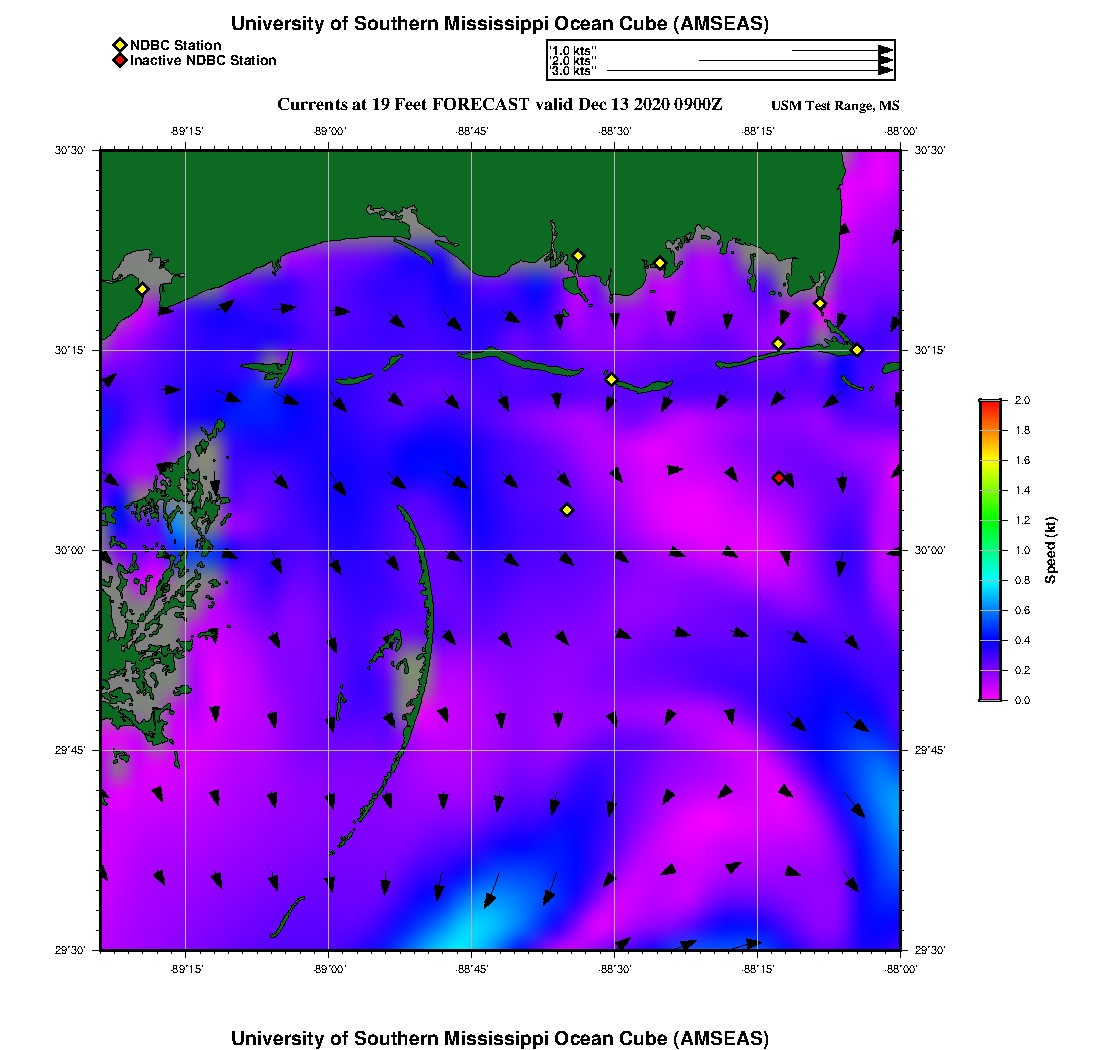Viewport: 1100px width, 1050px height.
Task: Click the 'Speed (kt)' color bar label
Action: pos(1050,550)
